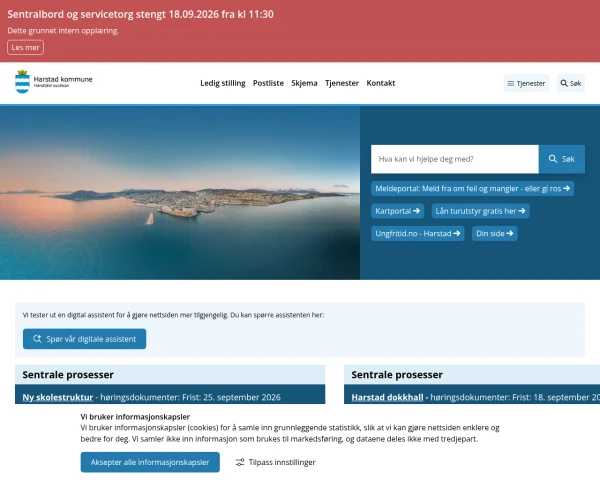Open the Din side shortcut

[494, 233]
